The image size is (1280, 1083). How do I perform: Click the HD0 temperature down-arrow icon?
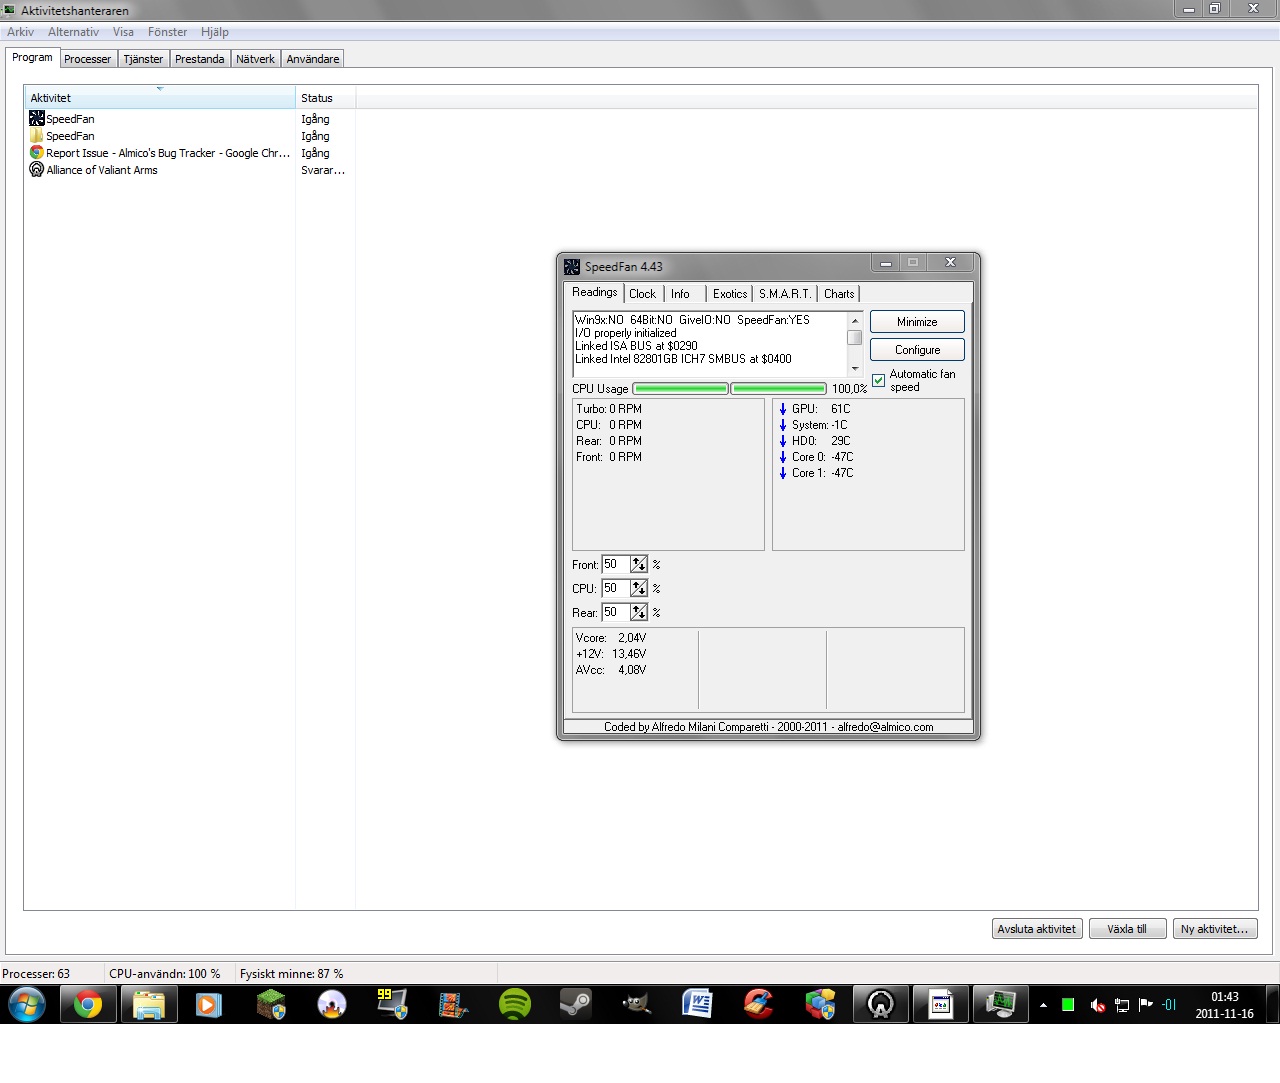(783, 441)
